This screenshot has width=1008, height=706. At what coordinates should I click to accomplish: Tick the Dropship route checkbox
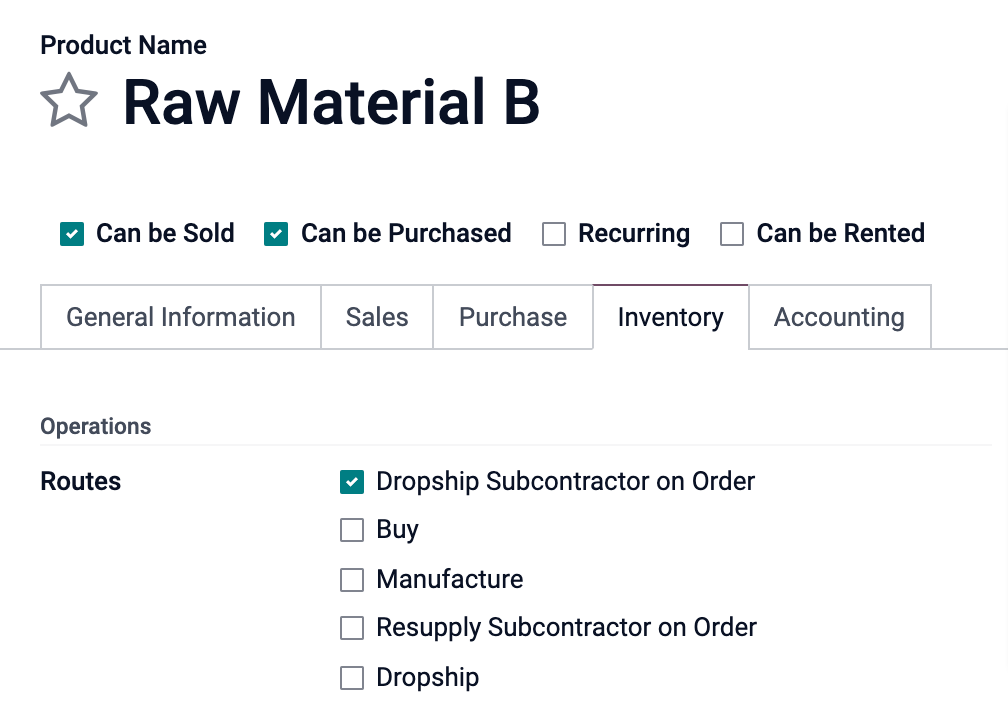[x=352, y=678]
